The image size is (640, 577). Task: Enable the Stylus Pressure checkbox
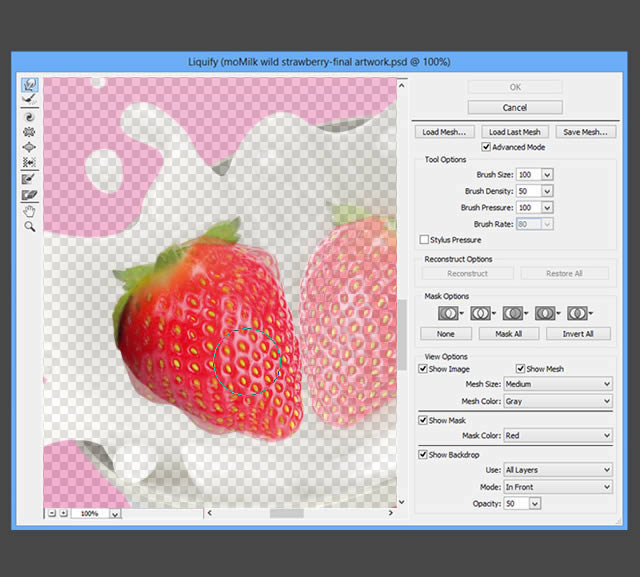coord(424,240)
